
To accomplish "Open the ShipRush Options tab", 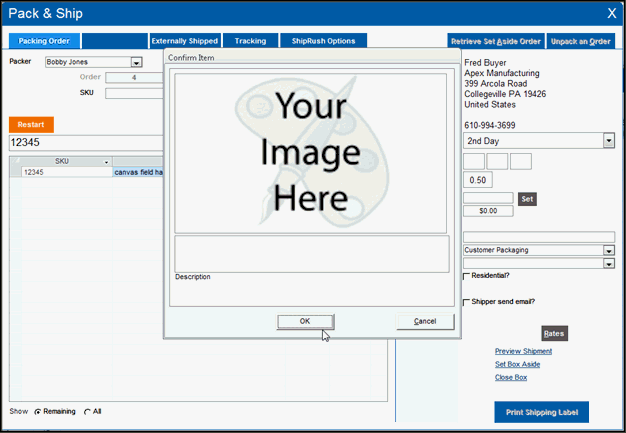I will click(323, 41).
